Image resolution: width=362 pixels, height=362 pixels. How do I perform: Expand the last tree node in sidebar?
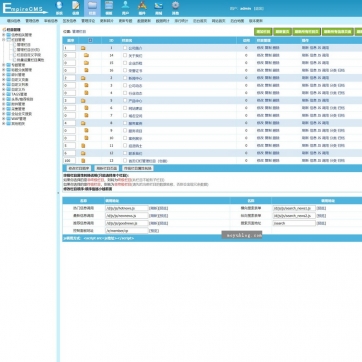coord(4,123)
